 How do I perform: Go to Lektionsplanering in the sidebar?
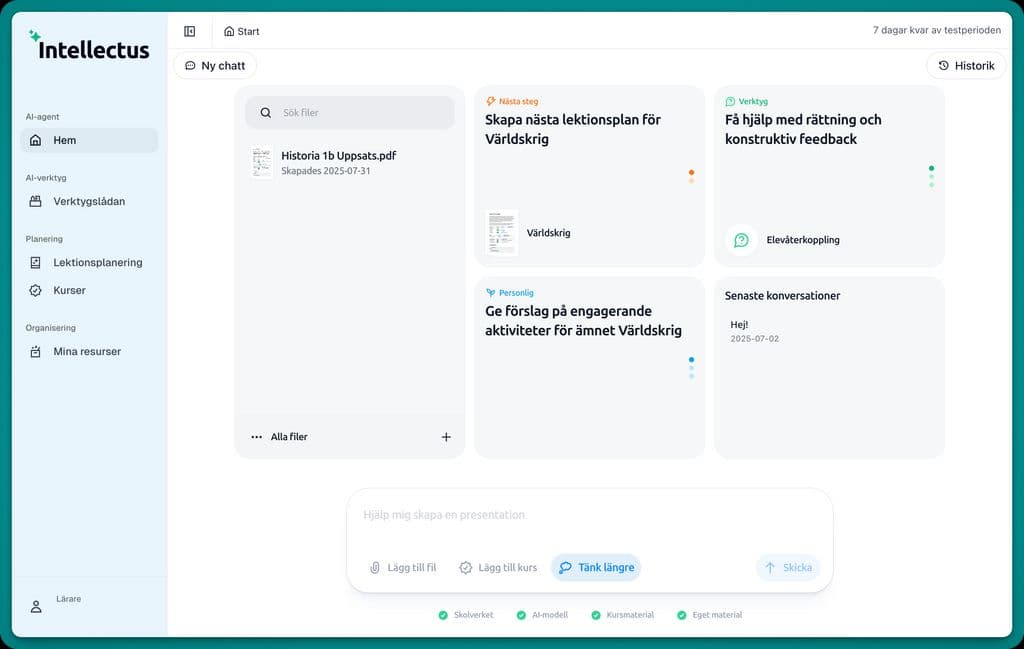point(97,263)
